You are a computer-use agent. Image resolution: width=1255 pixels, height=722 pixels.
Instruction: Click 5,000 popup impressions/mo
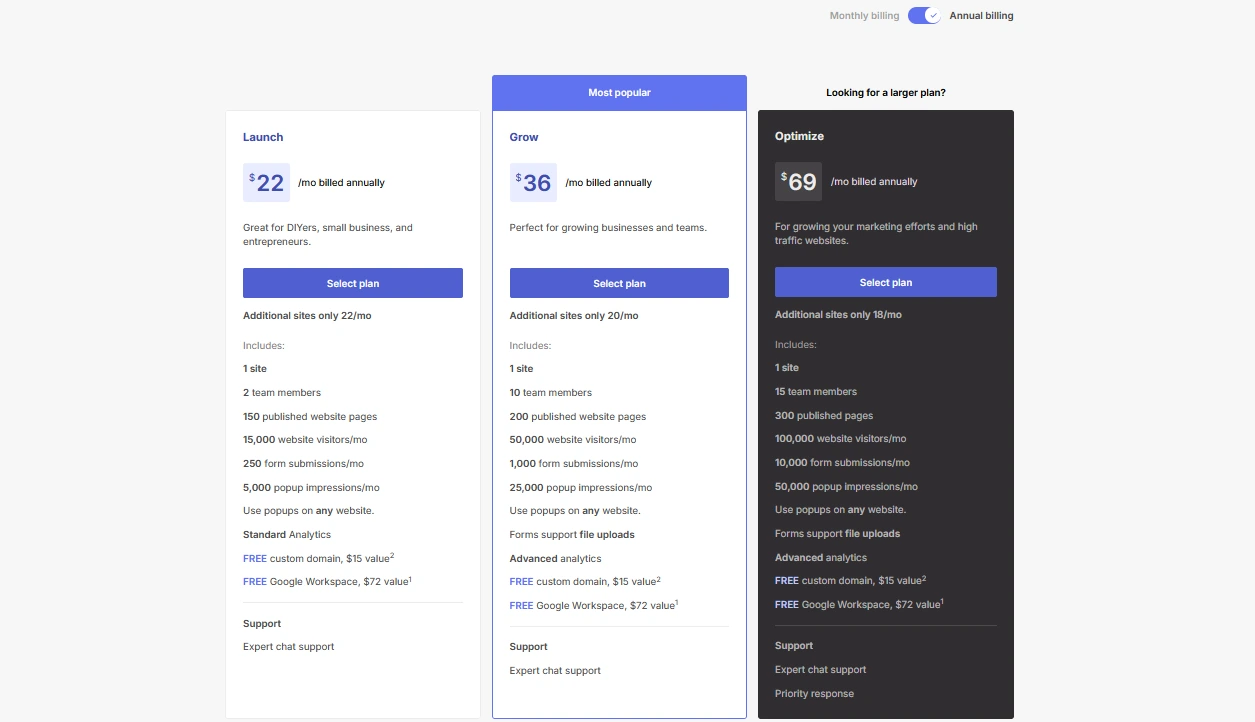click(311, 488)
